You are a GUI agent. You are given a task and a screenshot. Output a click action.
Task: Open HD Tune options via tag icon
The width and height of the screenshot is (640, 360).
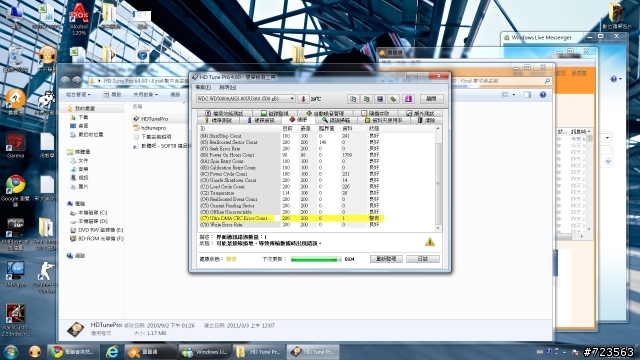coord(393,99)
